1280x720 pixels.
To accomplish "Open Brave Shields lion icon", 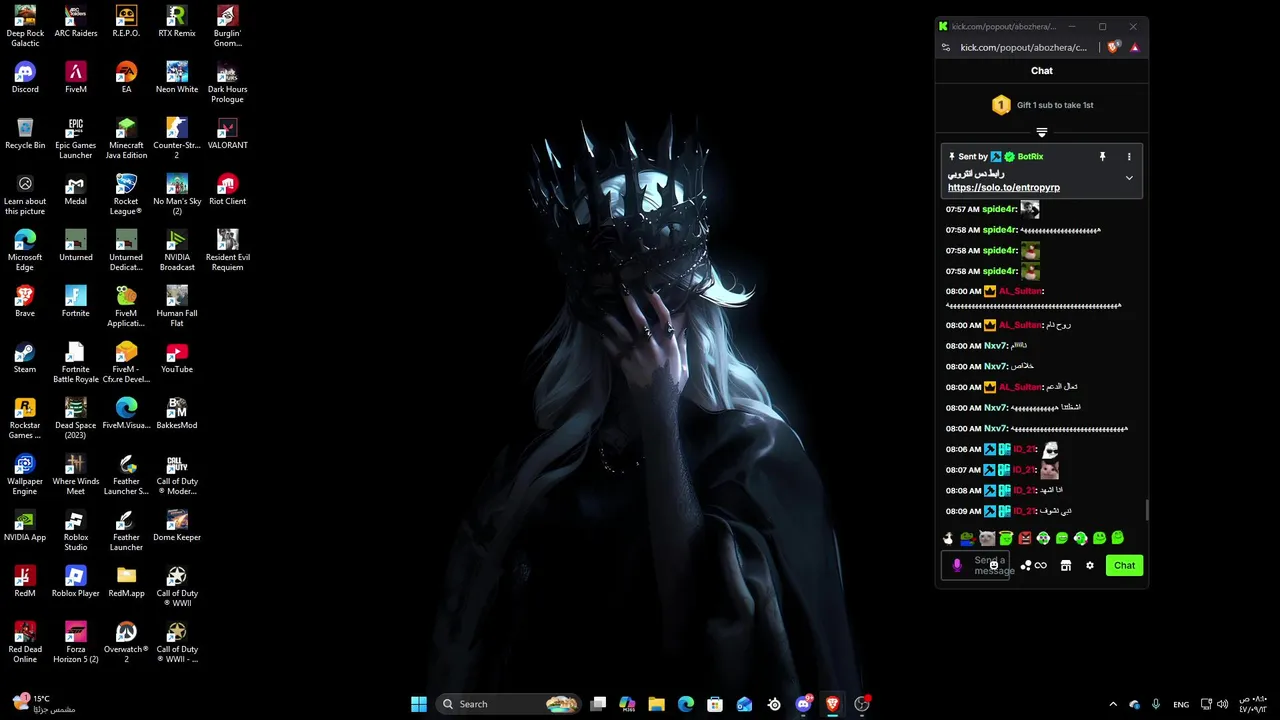I will pyautogui.click(x=1114, y=47).
